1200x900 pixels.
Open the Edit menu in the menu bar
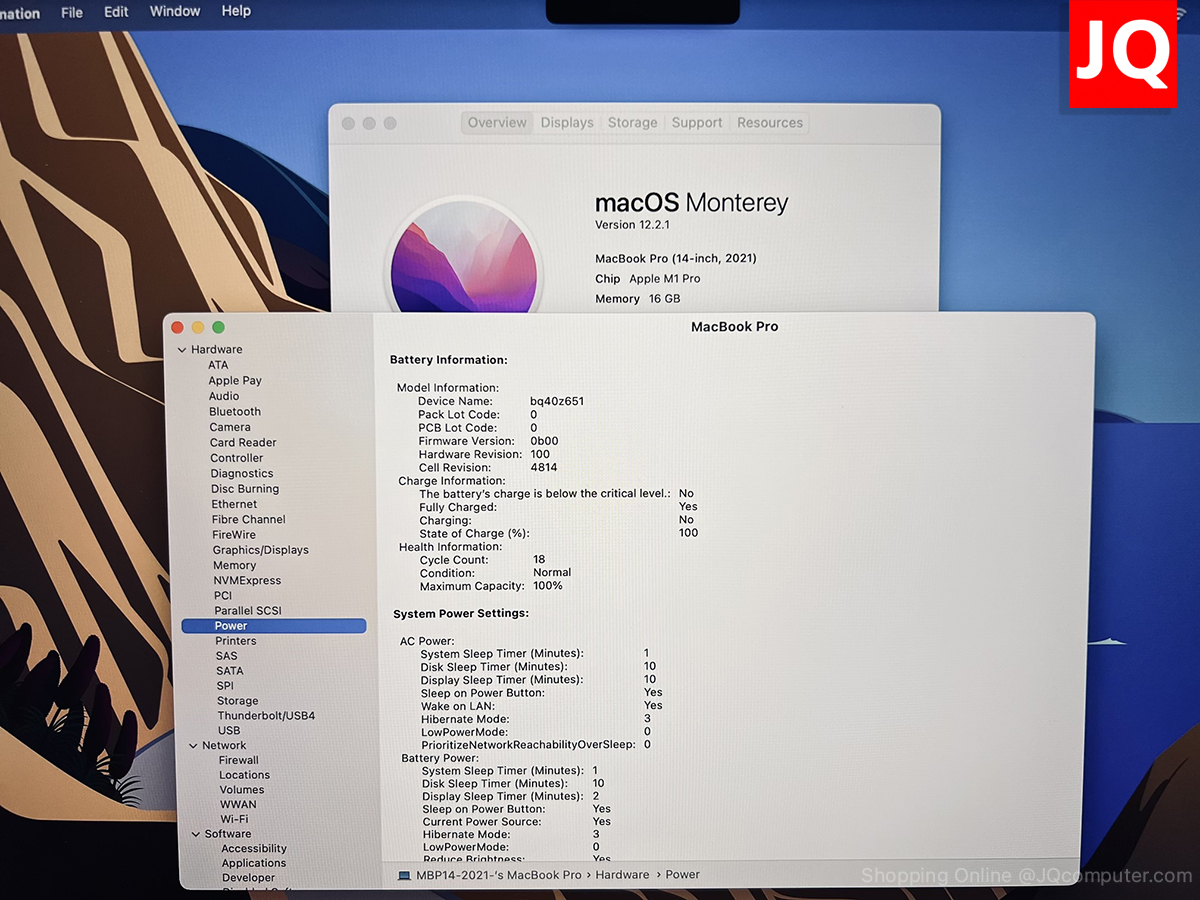pos(116,12)
